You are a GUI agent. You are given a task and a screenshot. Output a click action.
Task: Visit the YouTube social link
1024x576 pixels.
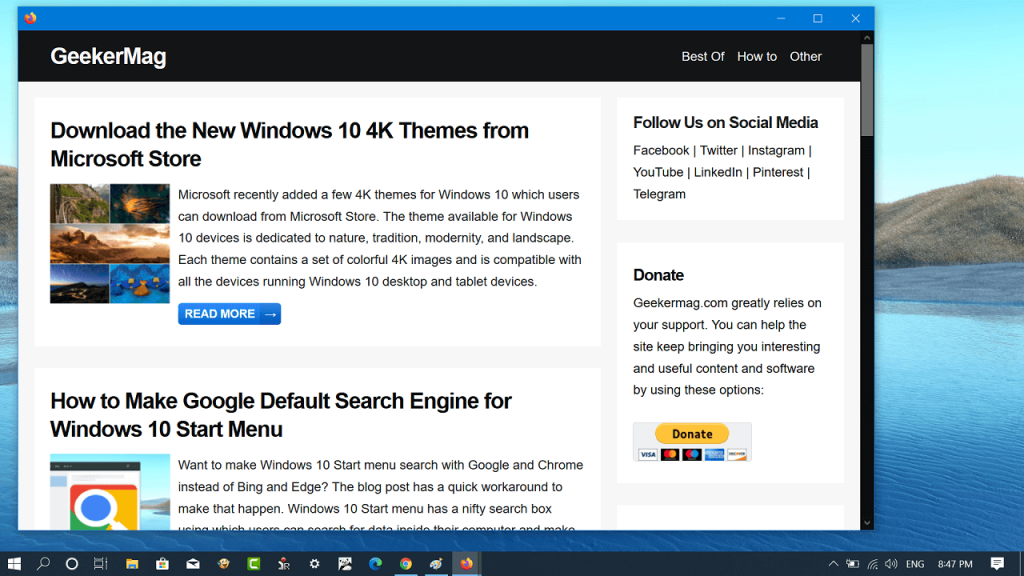(658, 172)
